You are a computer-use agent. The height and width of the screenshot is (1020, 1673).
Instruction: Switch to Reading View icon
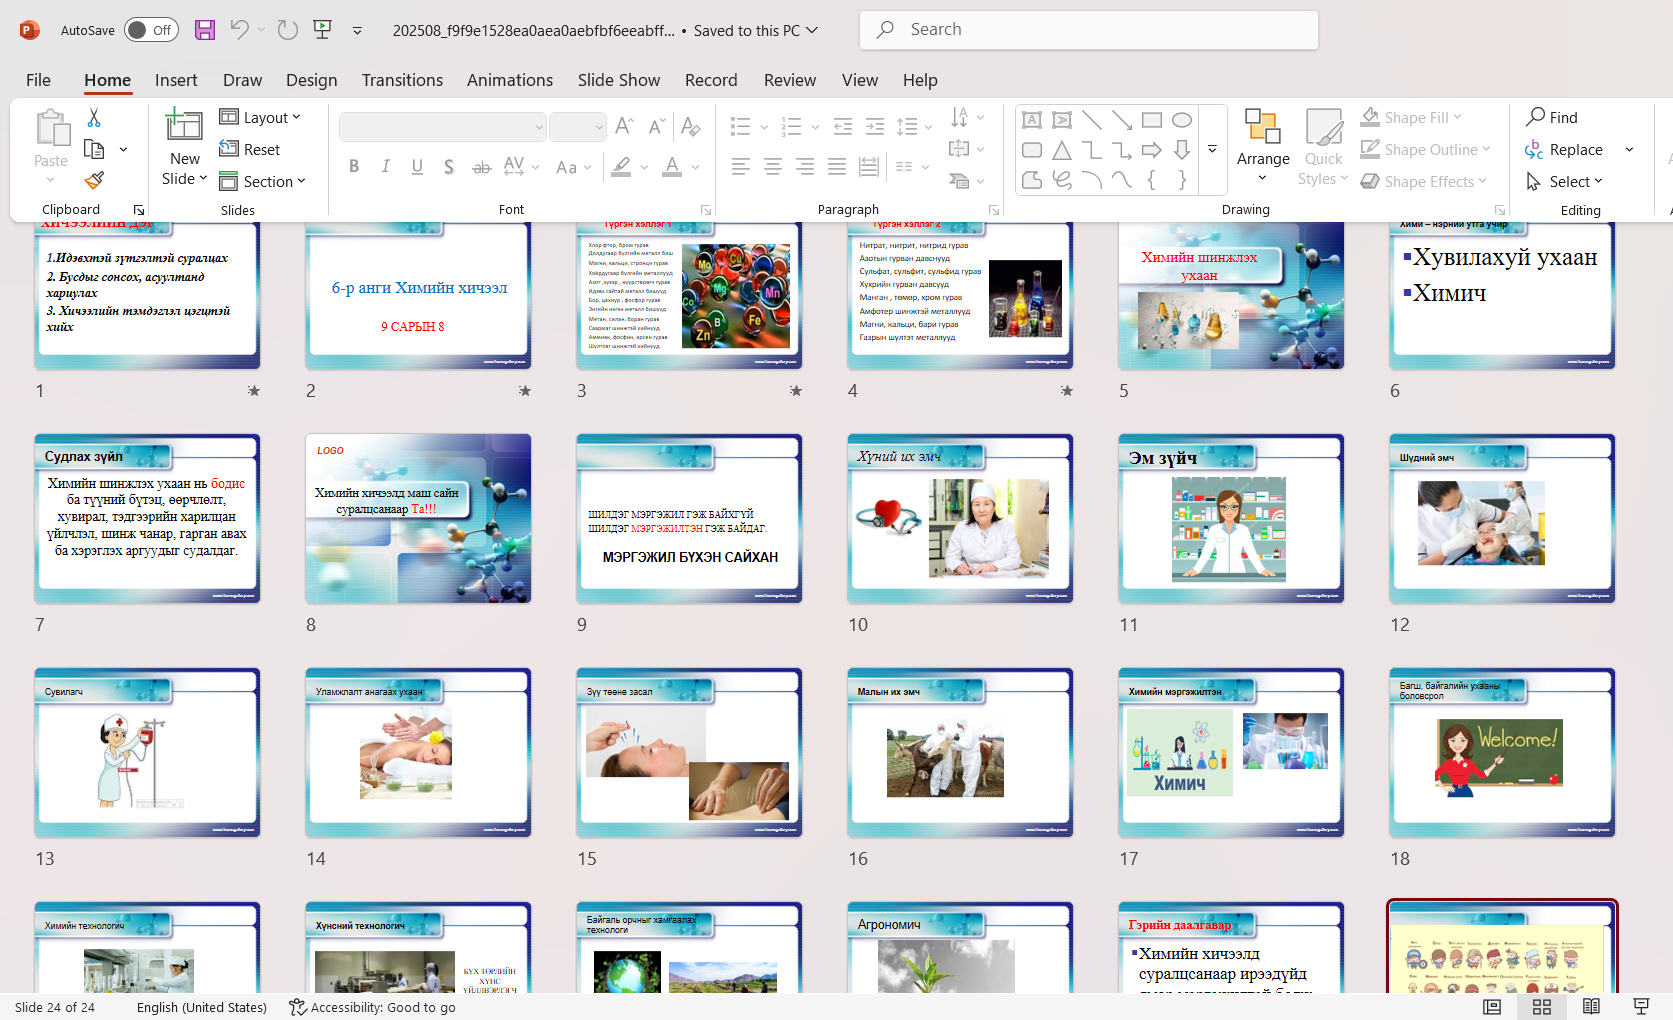(x=1591, y=1007)
